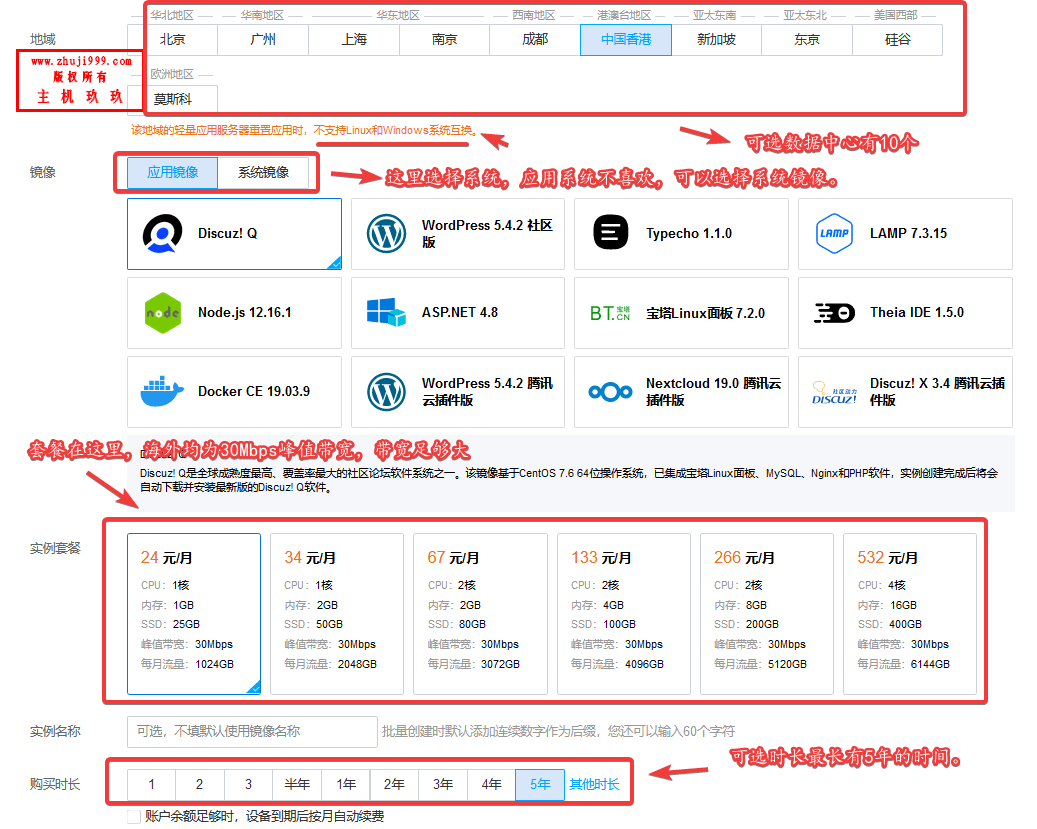Screen dimensions: 1037x829
Task: Choose the 3年 duration option
Action: (443, 785)
